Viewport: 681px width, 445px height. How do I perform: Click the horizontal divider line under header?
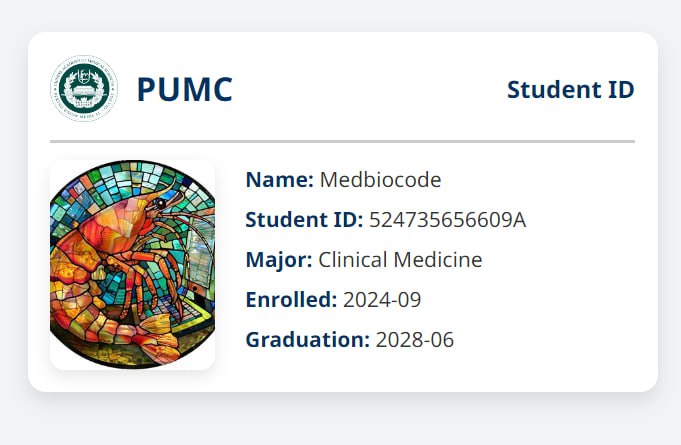(x=342, y=142)
